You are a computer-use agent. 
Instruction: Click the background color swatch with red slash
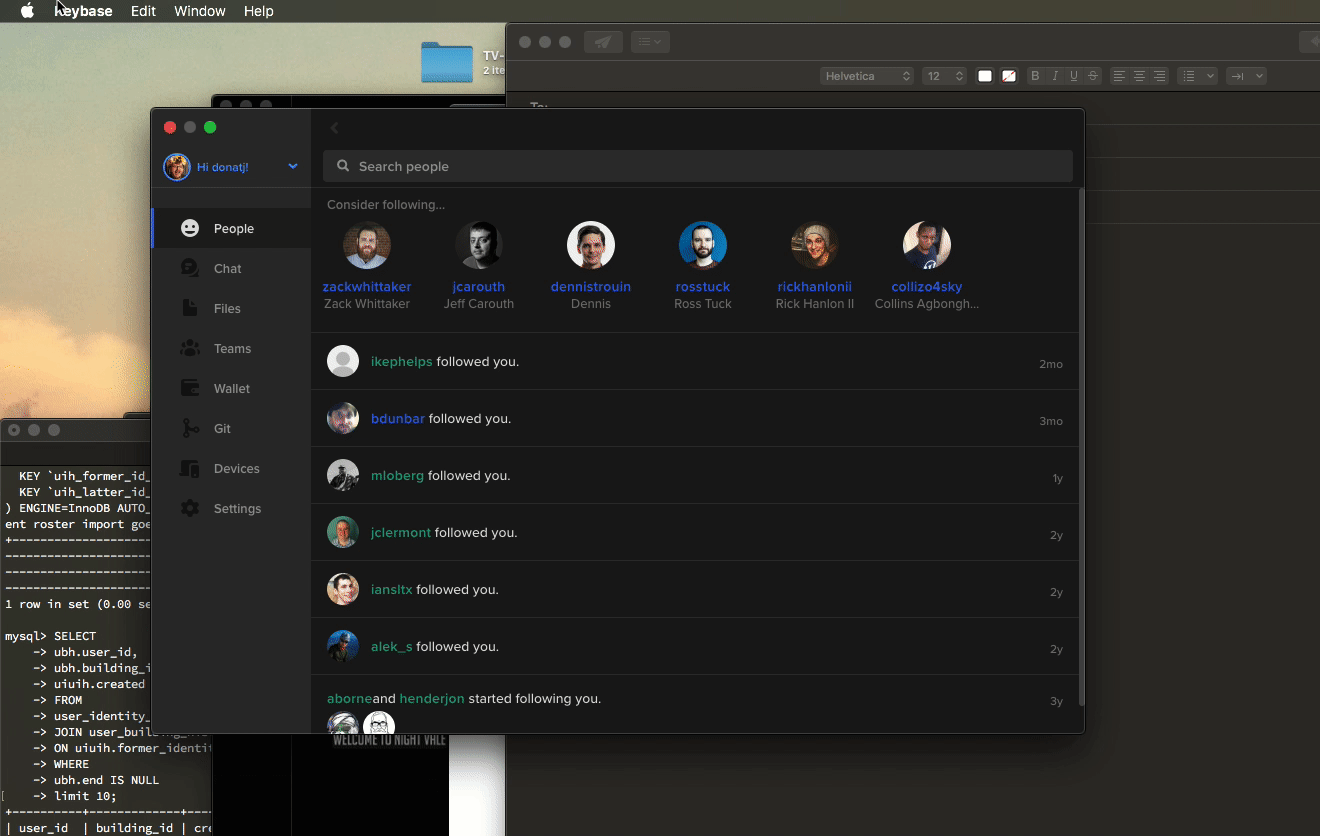1009,76
